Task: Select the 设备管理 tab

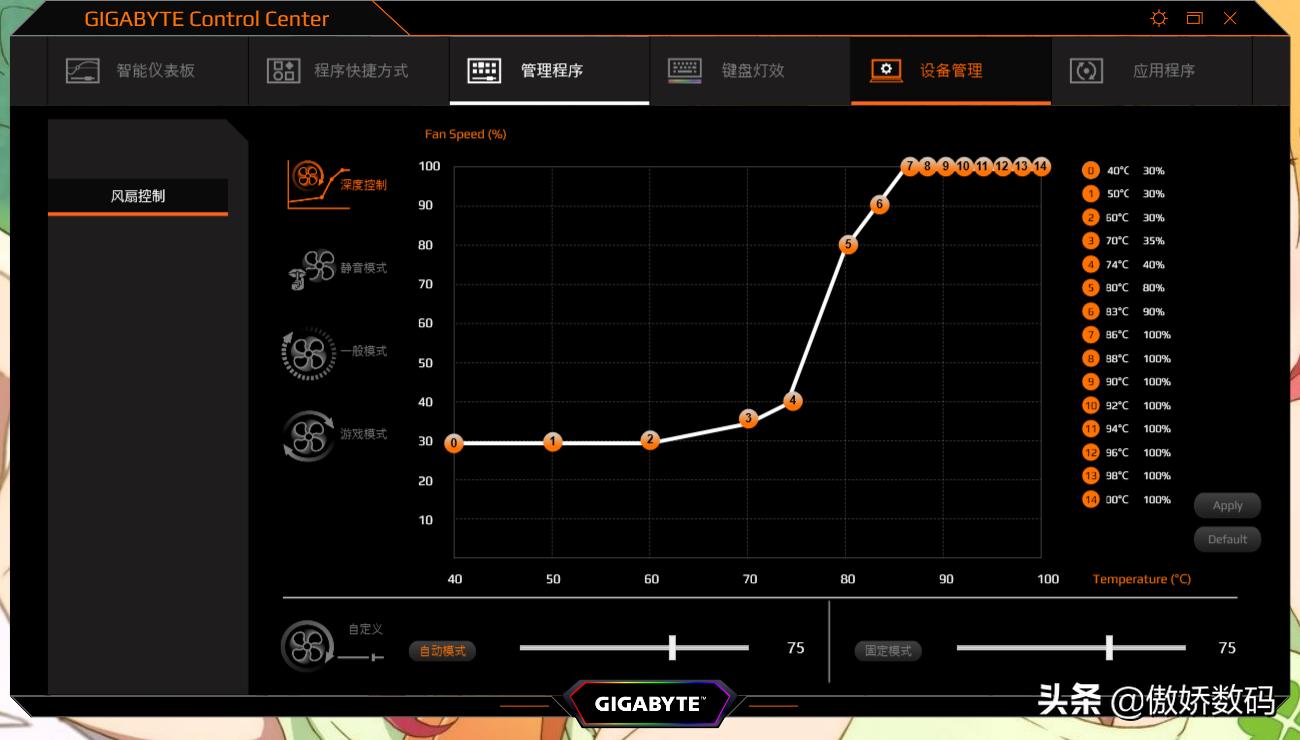Action: pyautogui.click(x=951, y=71)
